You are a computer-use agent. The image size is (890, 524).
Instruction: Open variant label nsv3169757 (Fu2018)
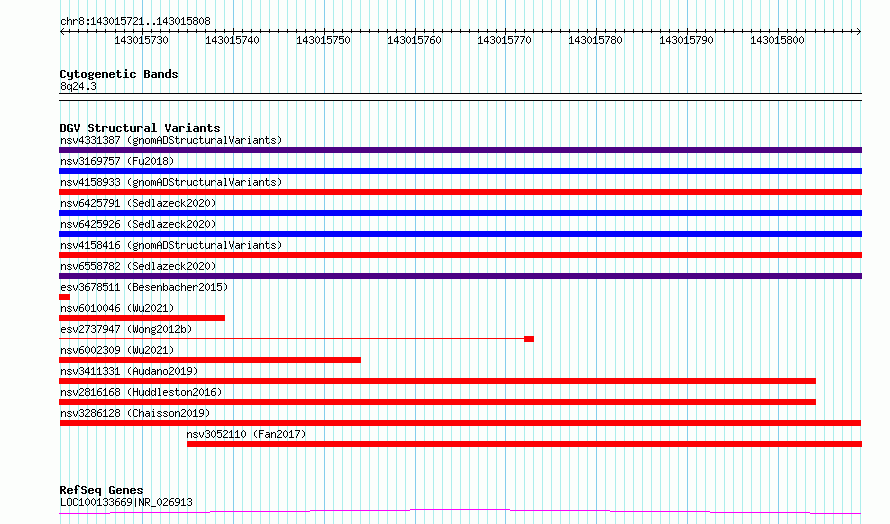[x=117, y=161]
